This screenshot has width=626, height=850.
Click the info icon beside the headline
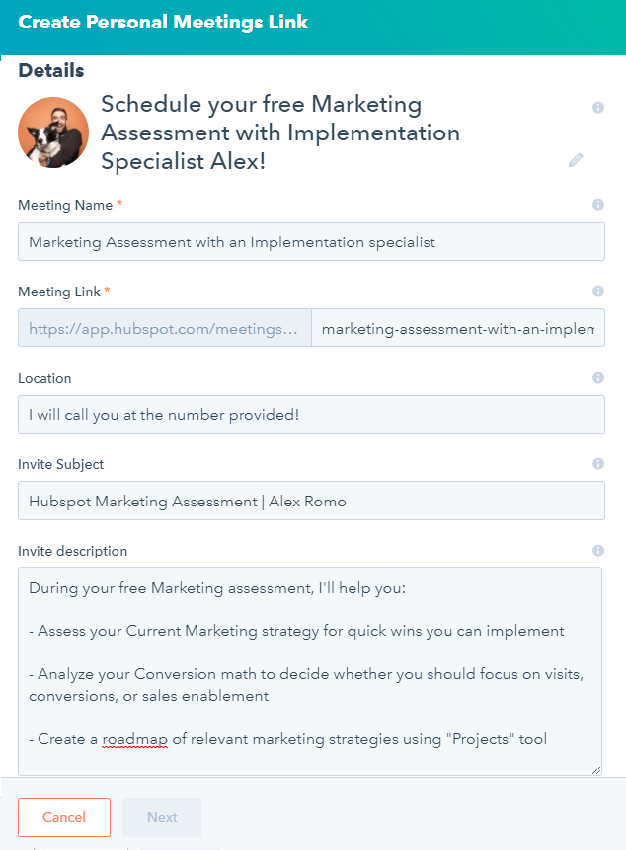[x=598, y=107]
